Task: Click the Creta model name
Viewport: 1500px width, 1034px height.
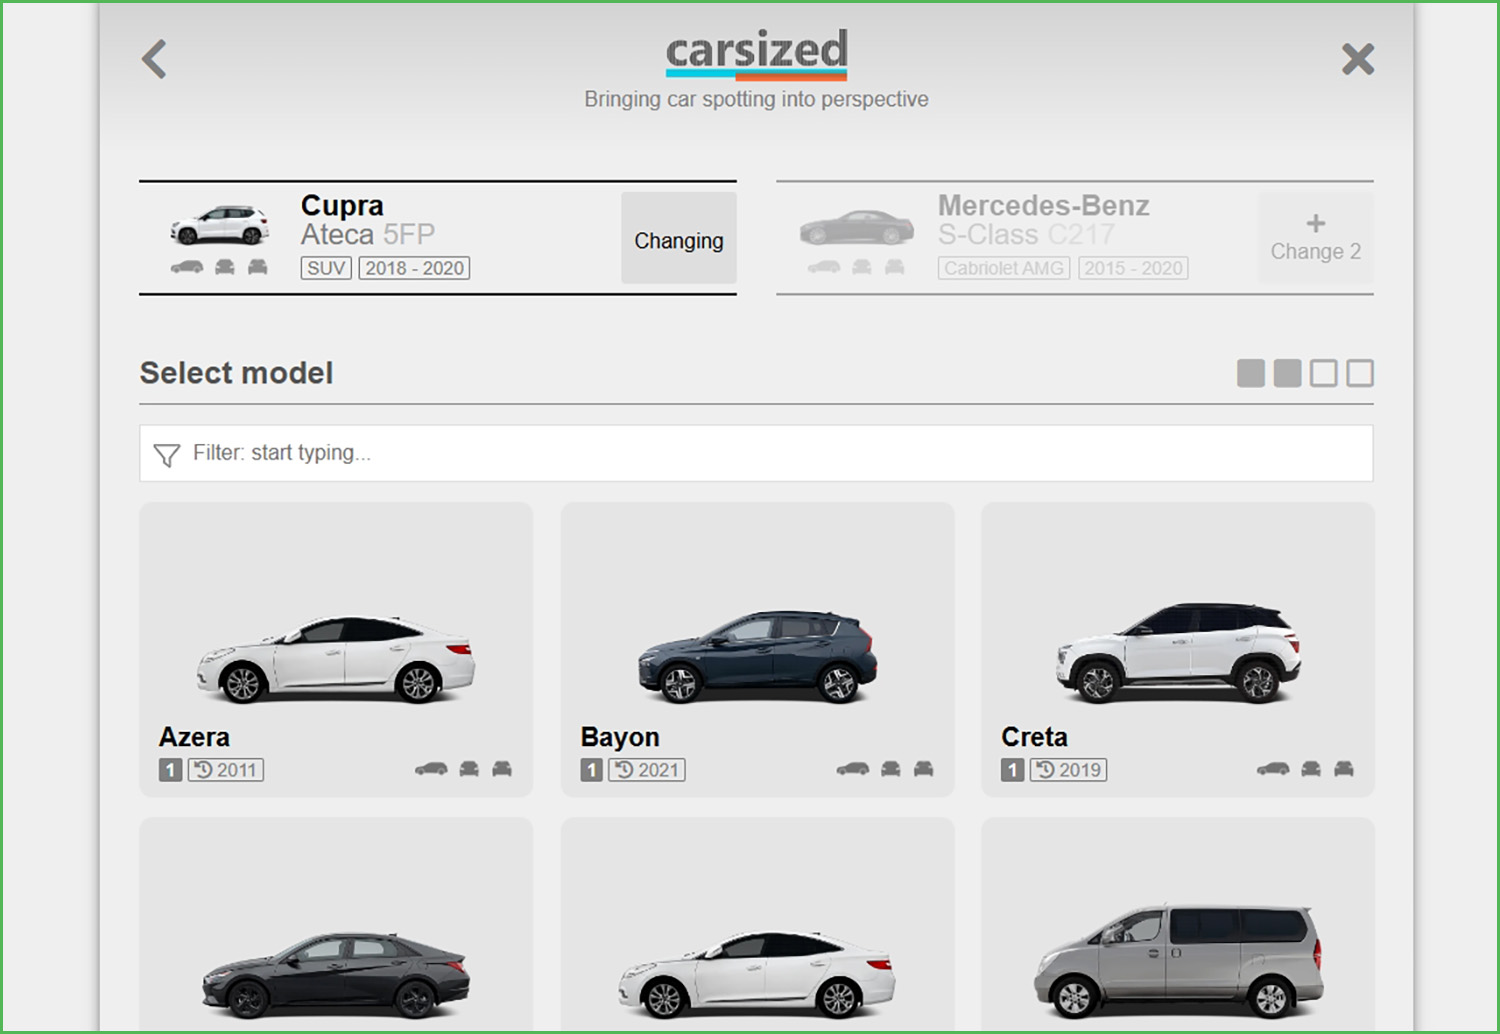Action: 1034,737
